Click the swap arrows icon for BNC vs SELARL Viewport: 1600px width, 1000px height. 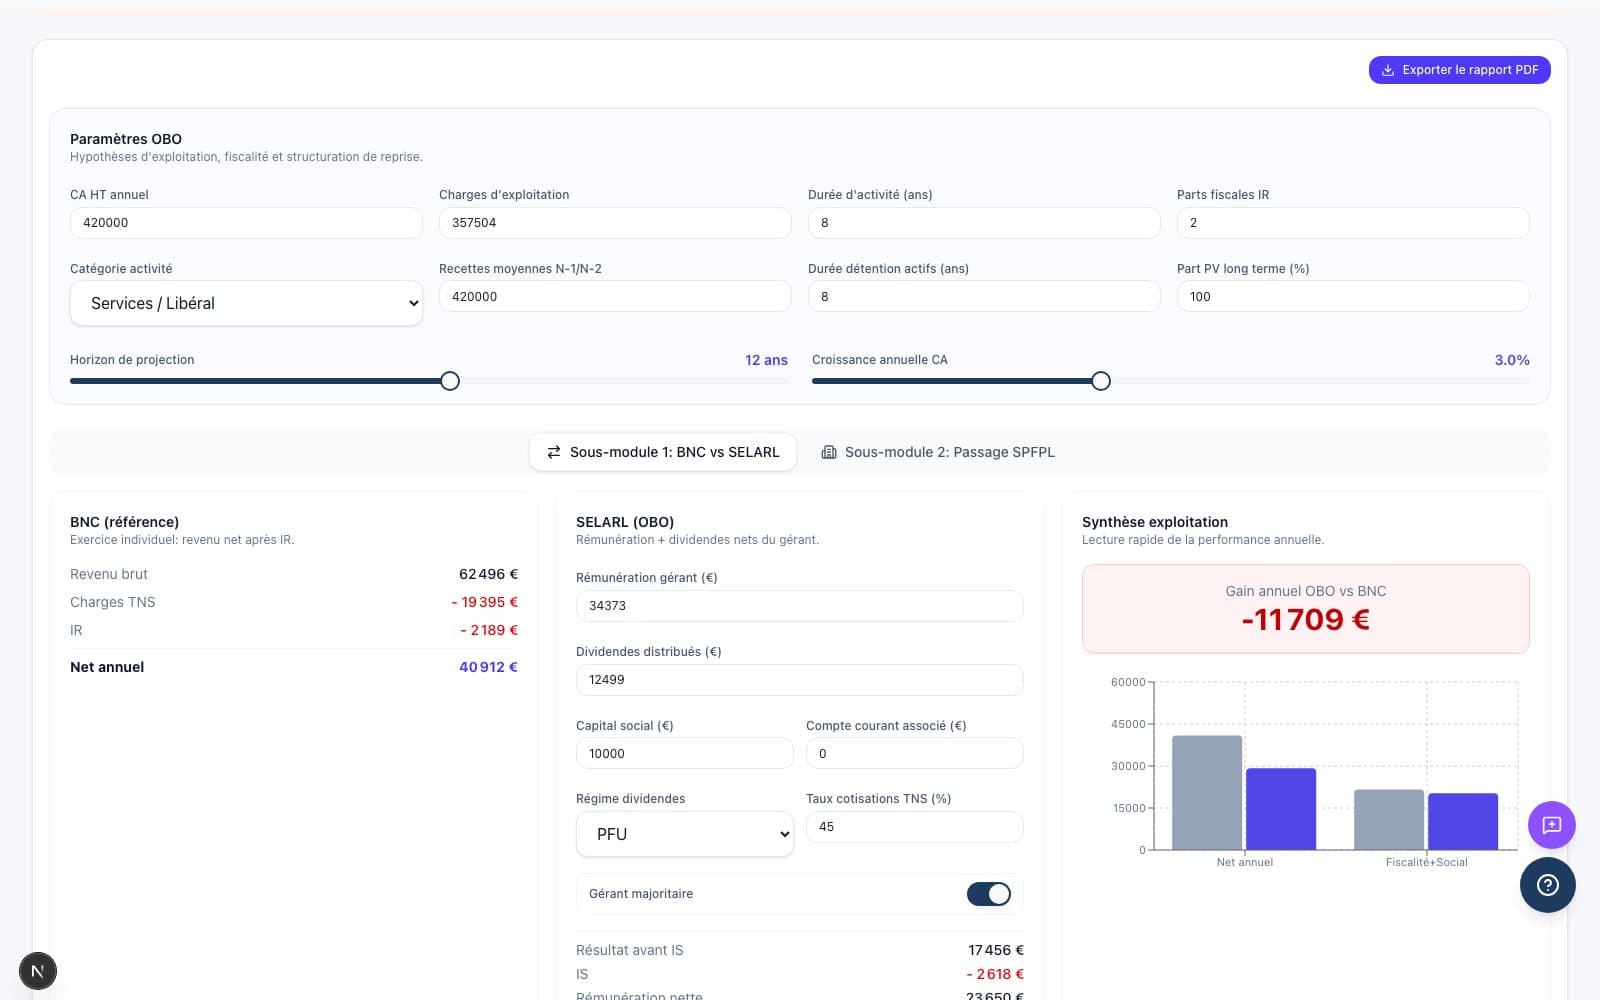(554, 452)
